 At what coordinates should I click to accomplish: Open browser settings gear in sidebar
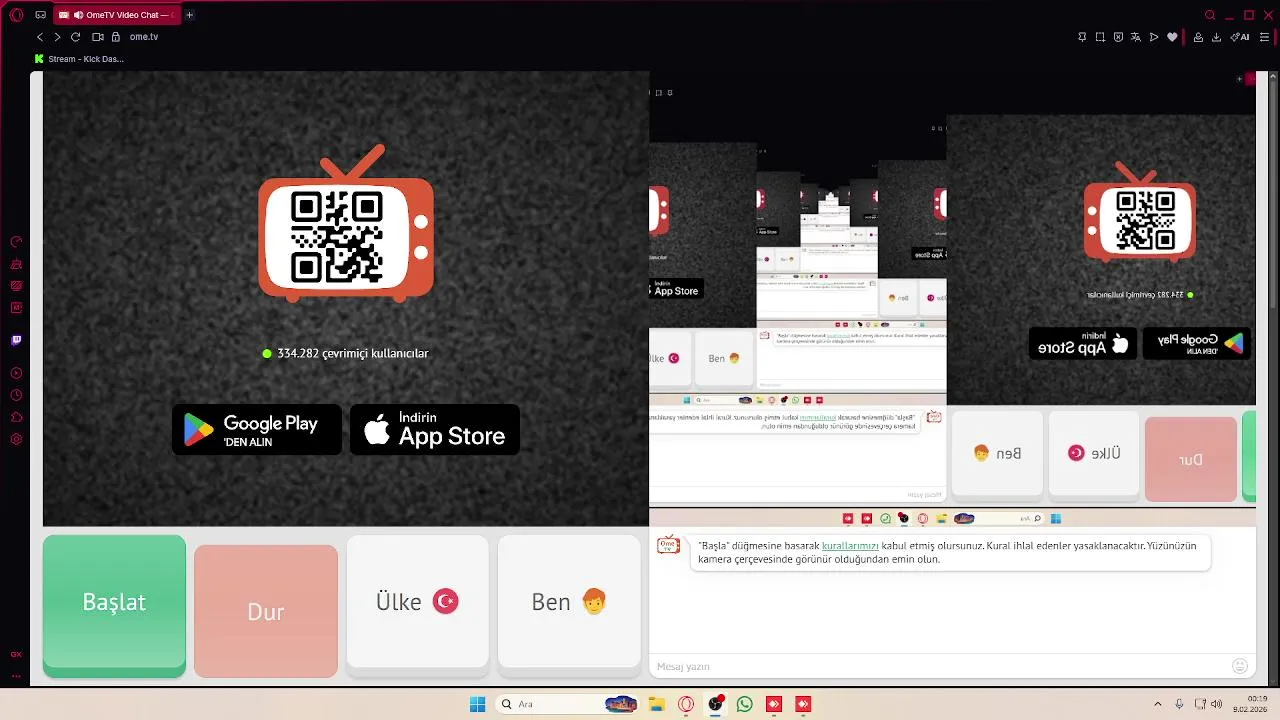coord(16,439)
